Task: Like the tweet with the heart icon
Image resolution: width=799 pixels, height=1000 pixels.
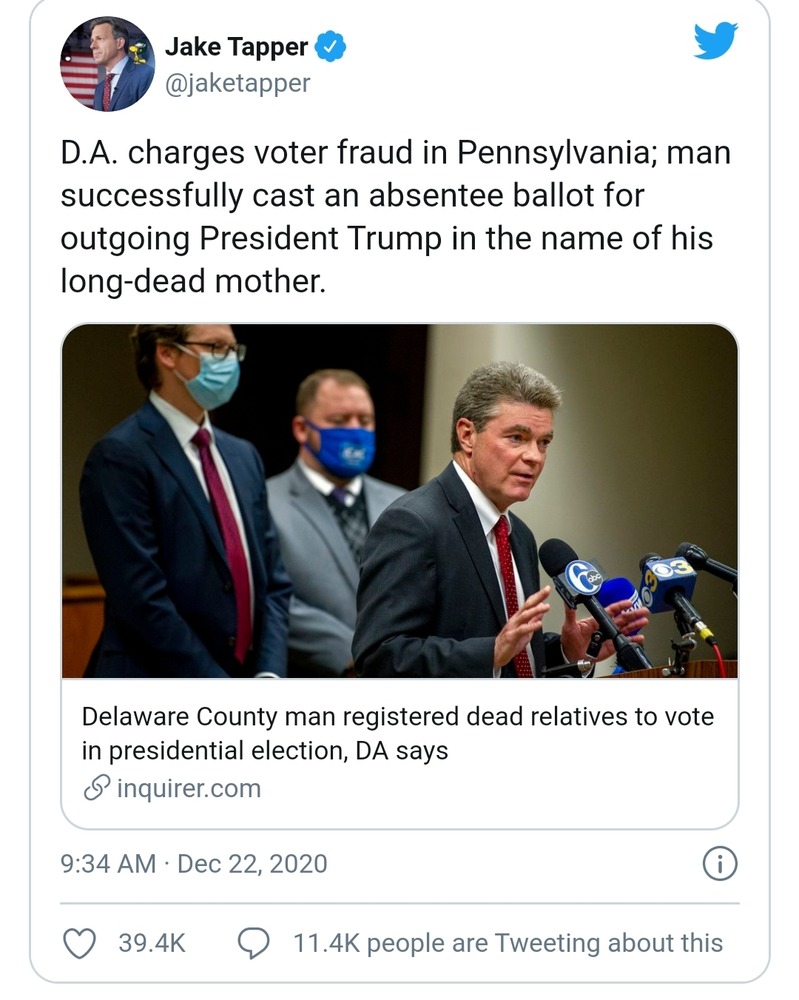Action: click(x=79, y=943)
